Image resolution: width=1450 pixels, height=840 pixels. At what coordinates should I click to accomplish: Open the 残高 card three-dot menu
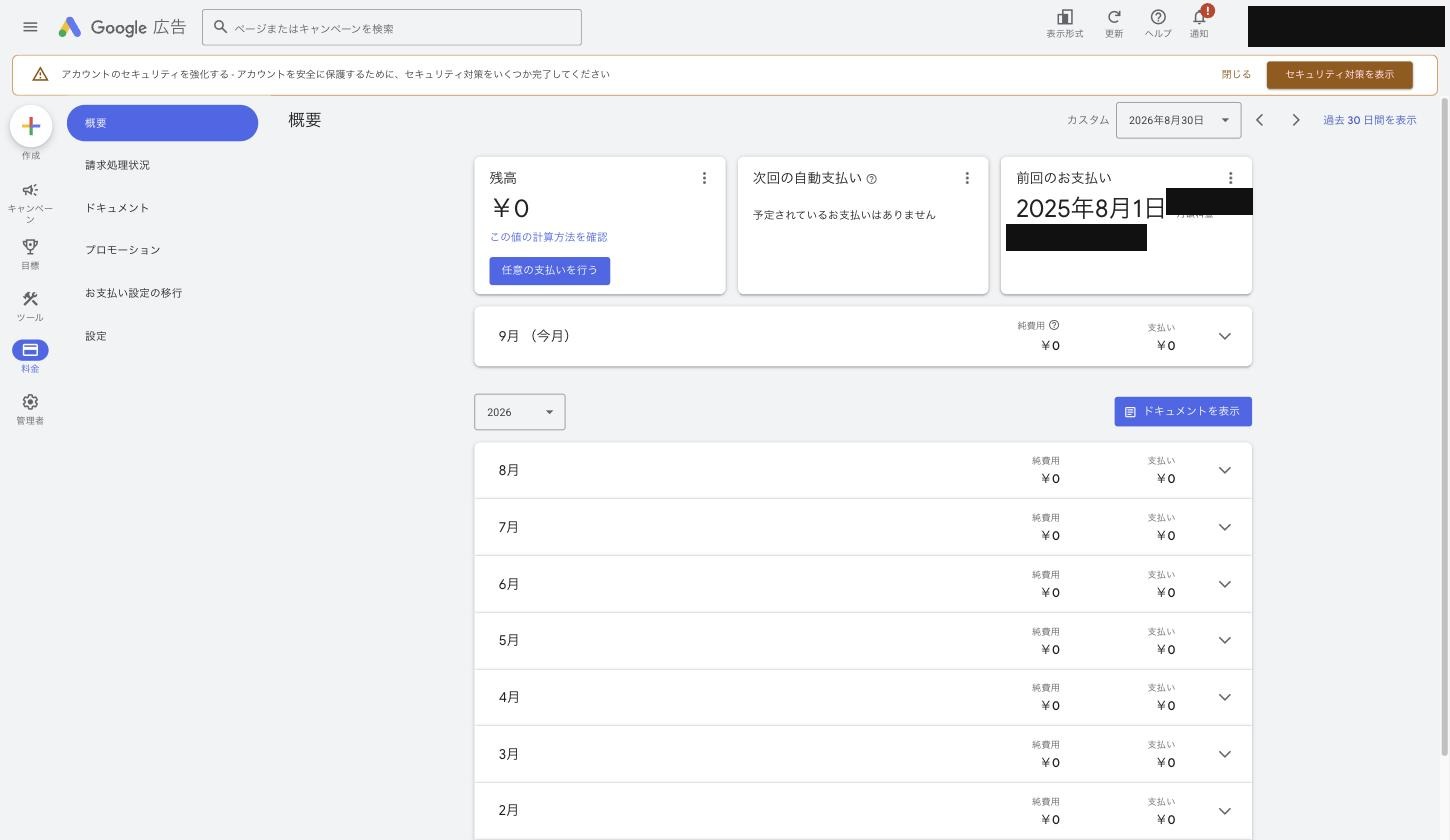click(x=704, y=178)
